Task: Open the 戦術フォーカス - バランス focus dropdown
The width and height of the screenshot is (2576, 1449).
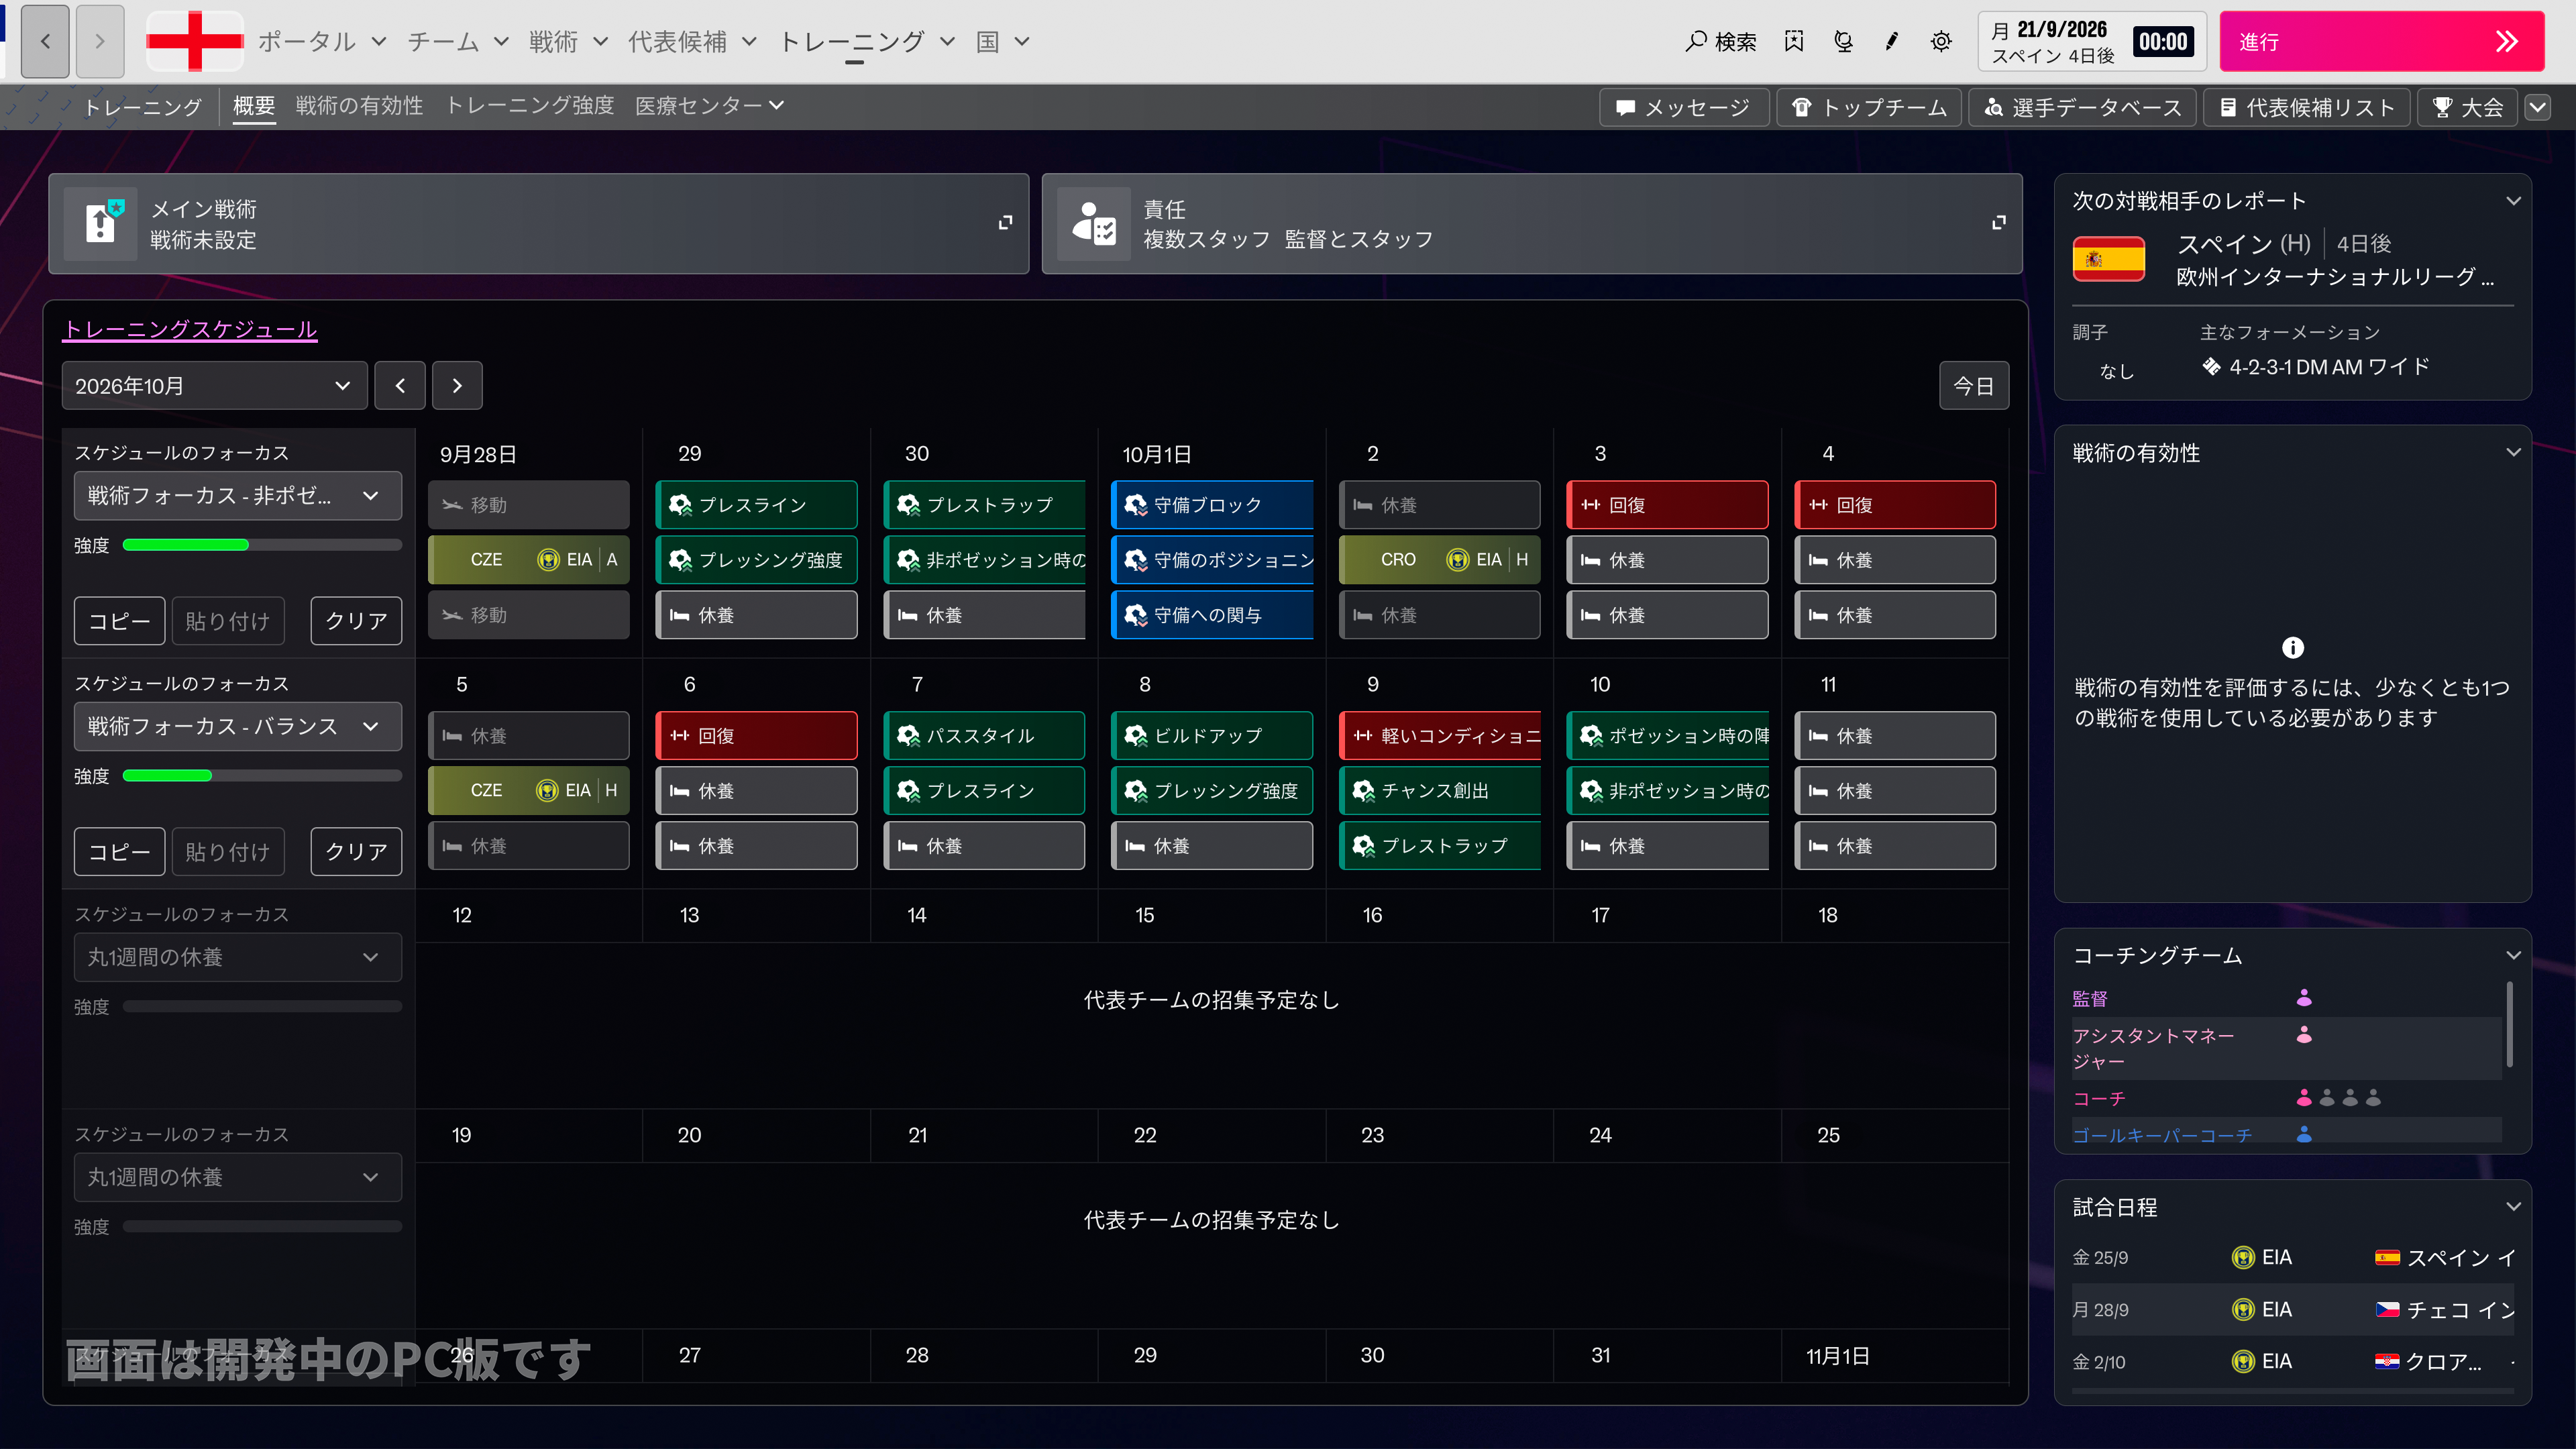Action: coord(238,726)
